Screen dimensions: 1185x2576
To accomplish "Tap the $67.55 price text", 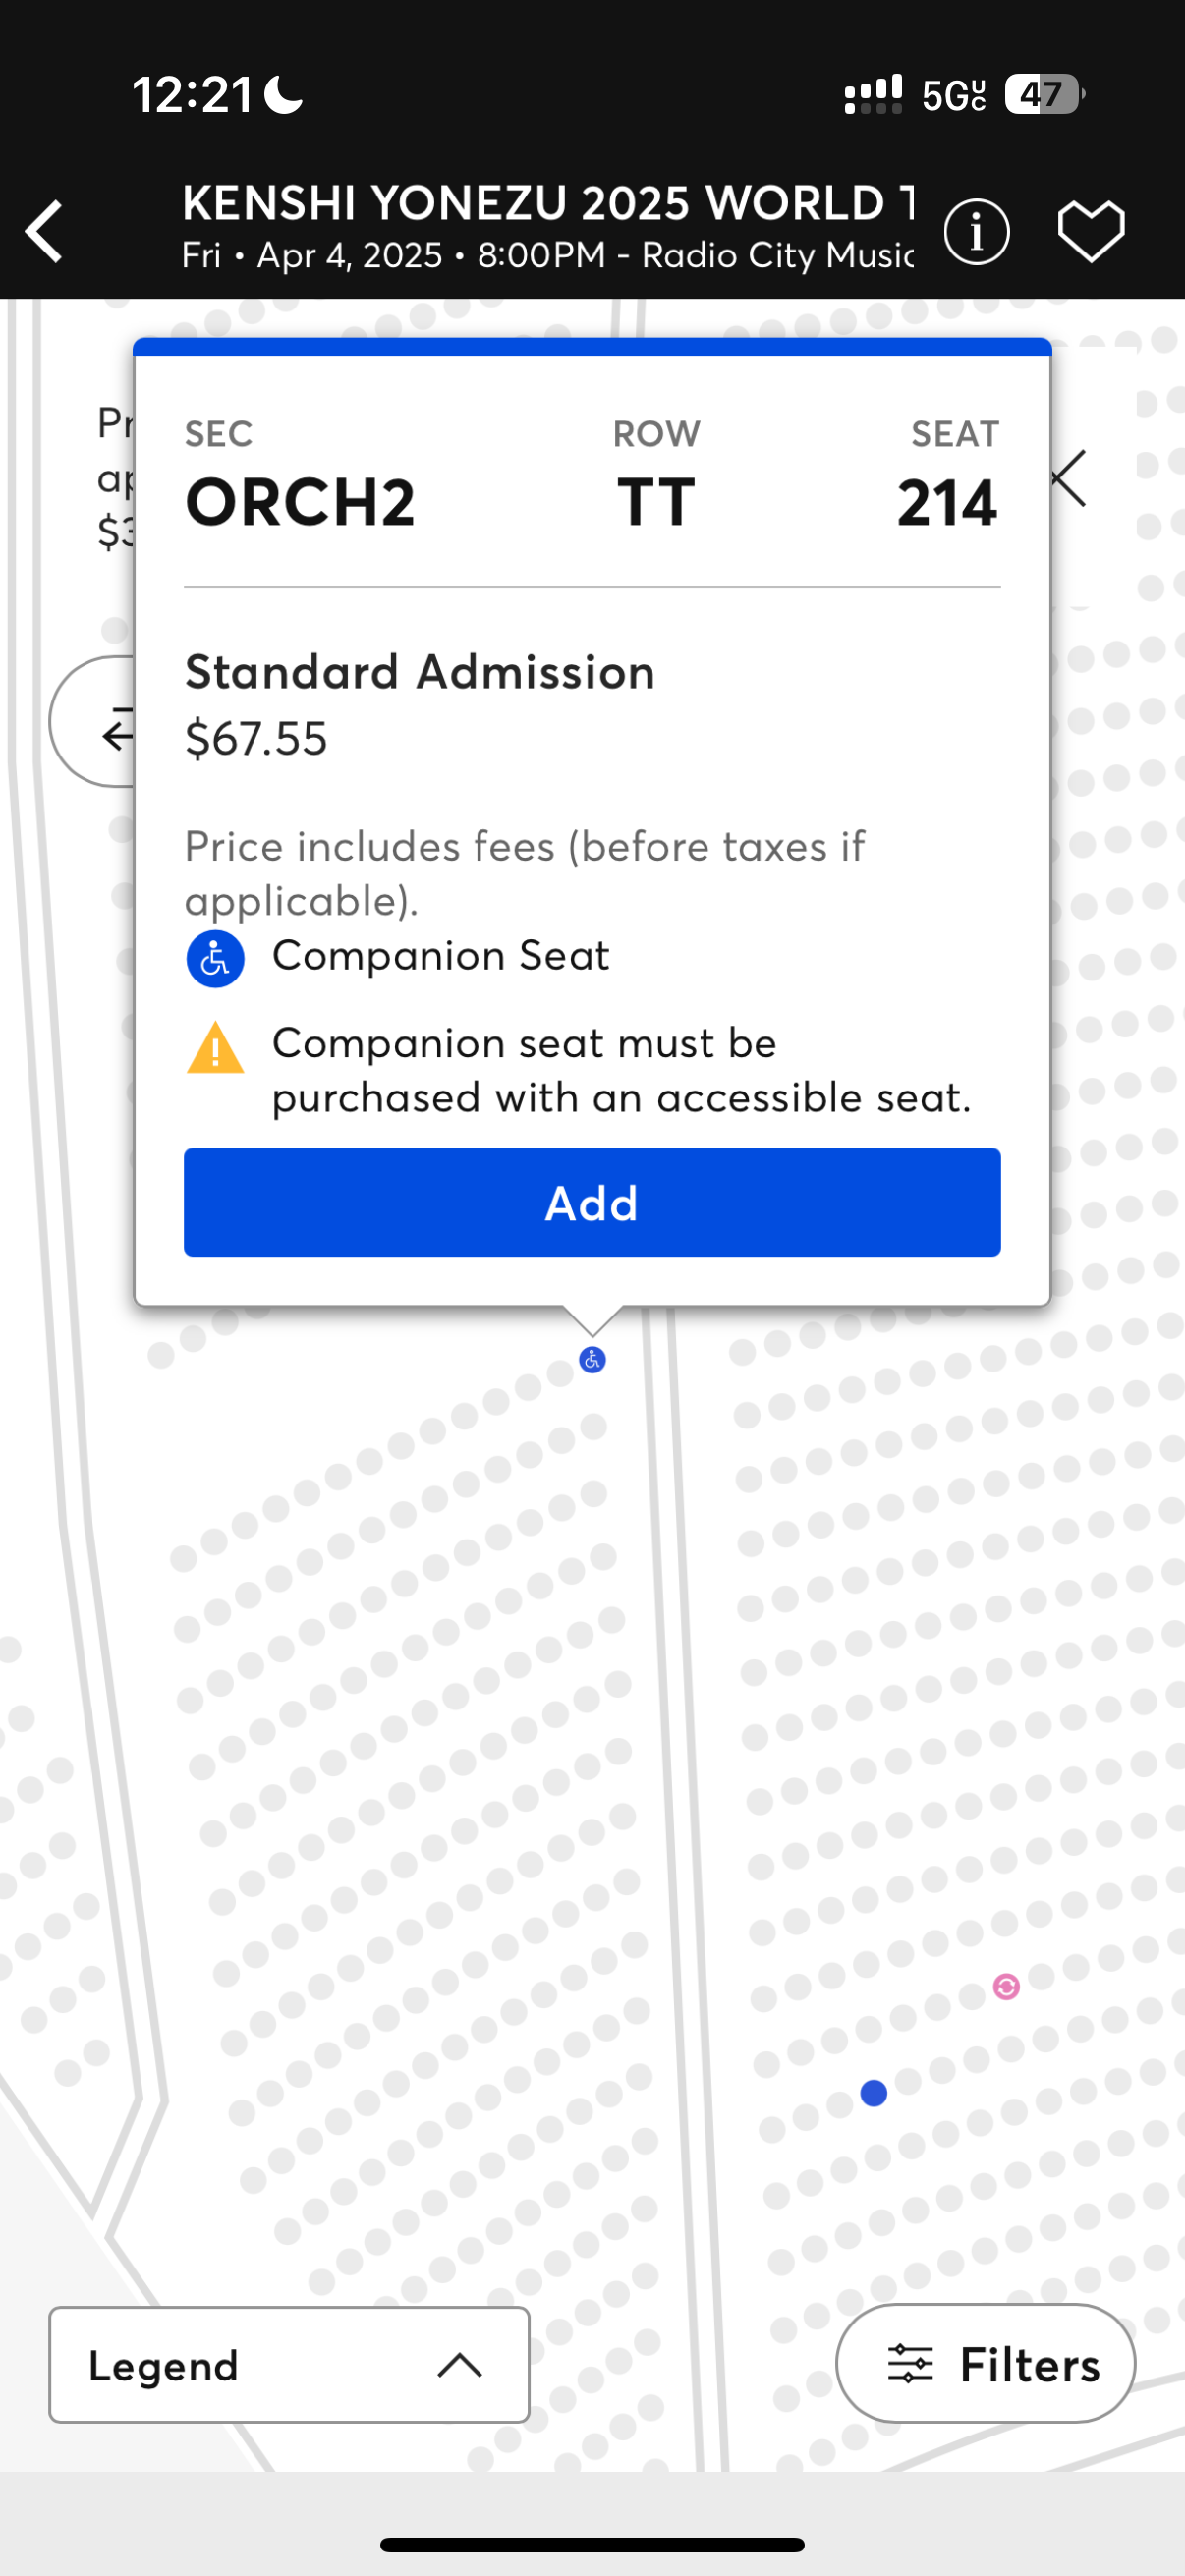I will coord(256,739).
